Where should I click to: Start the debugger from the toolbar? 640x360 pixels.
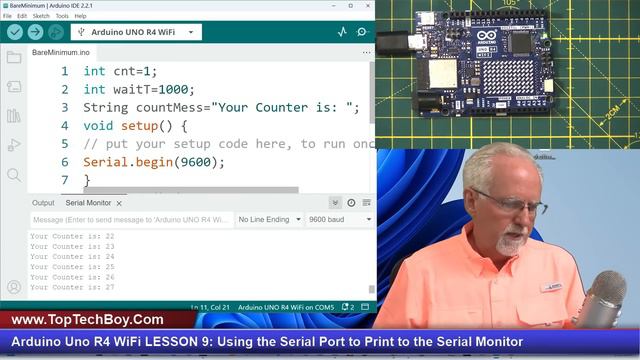[x=56, y=32]
